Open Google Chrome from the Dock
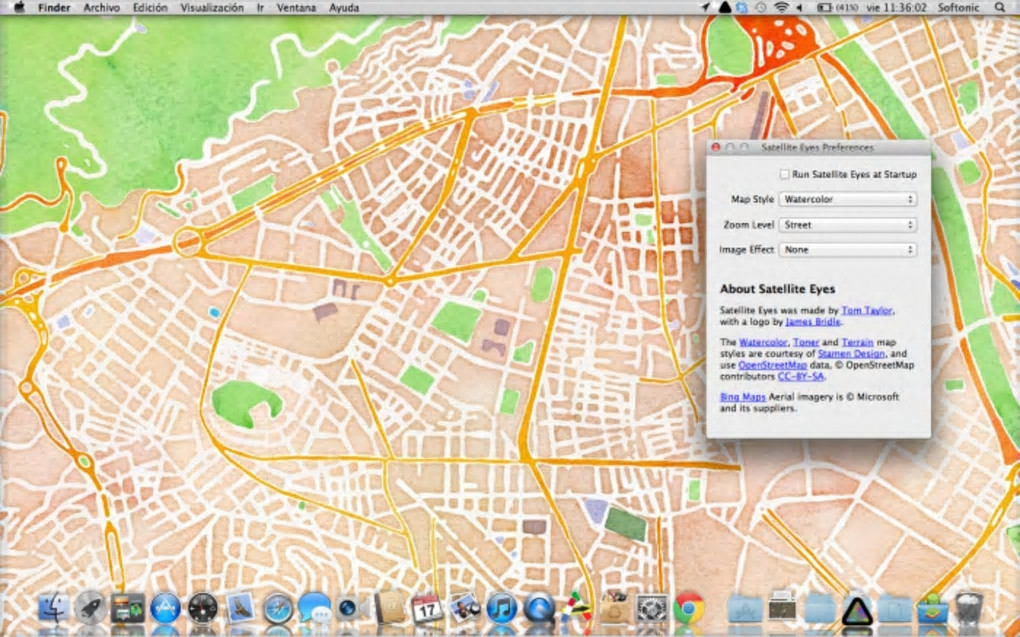Image resolution: width=1020 pixels, height=637 pixels. pyautogui.click(x=688, y=607)
